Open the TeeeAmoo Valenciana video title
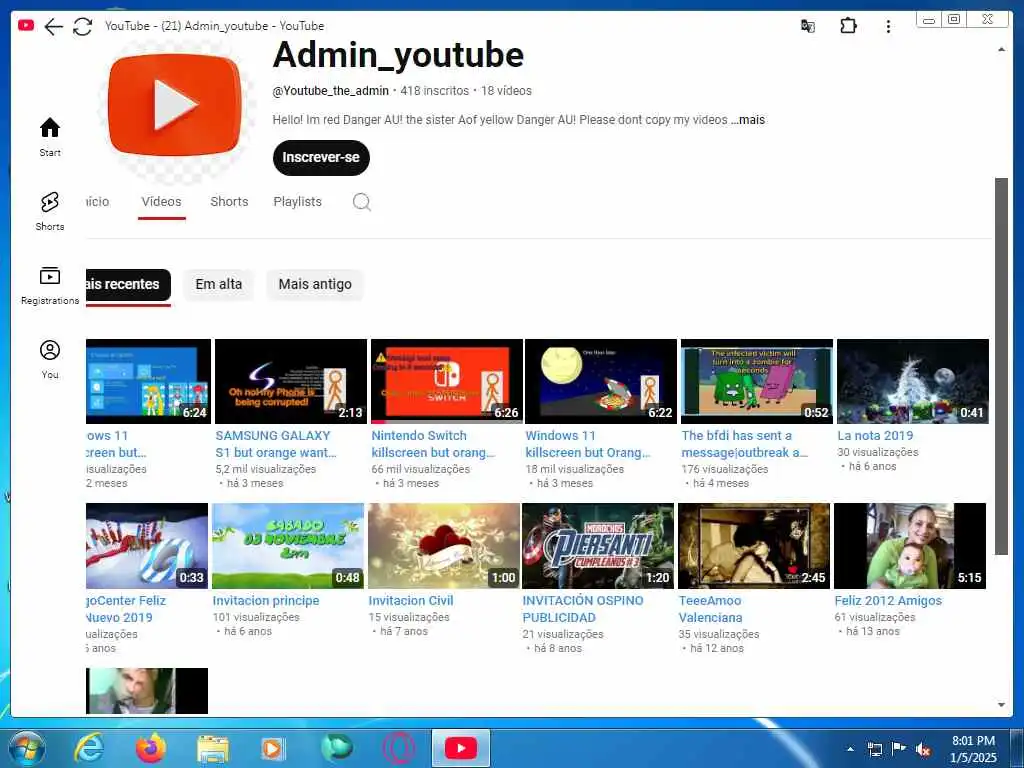 [x=710, y=609]
